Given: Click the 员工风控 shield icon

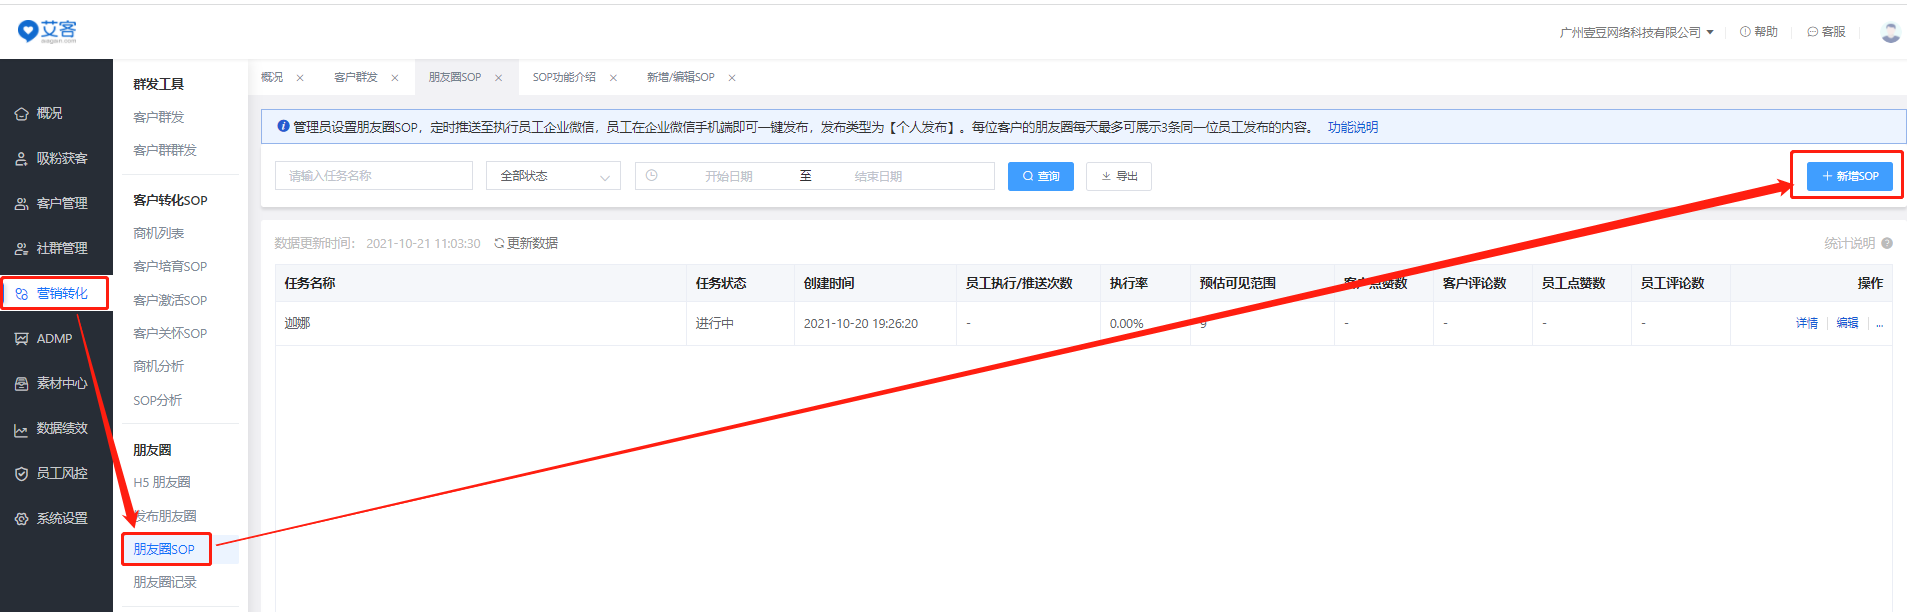Looking at the screenshot, I should tap(21, 474).
